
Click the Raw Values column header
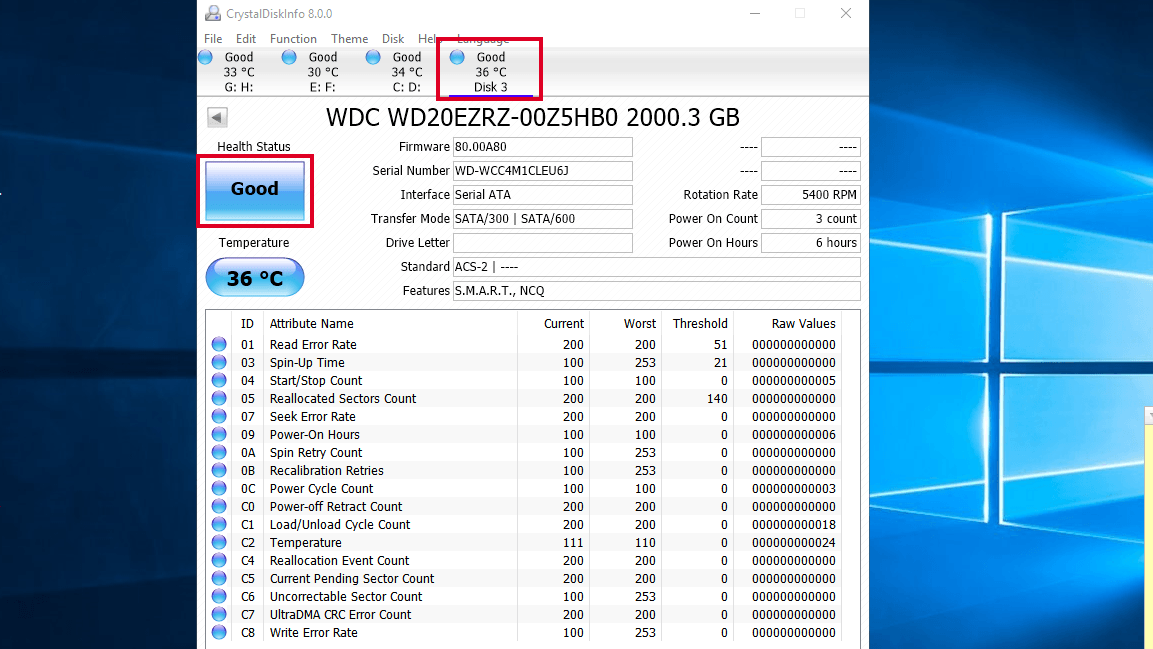coord(803,323)
